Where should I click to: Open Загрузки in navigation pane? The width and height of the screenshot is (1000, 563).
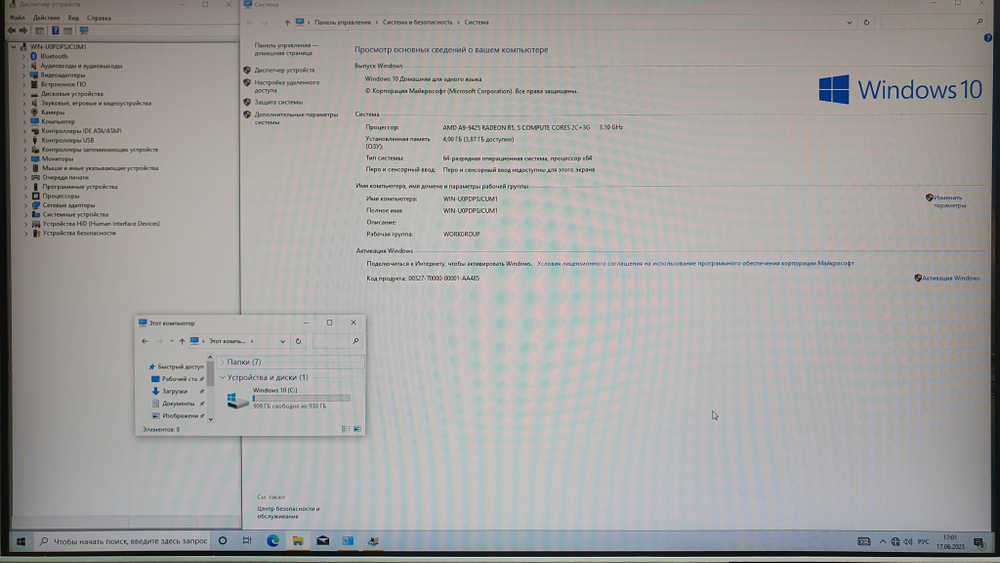(x=174, y=391)
